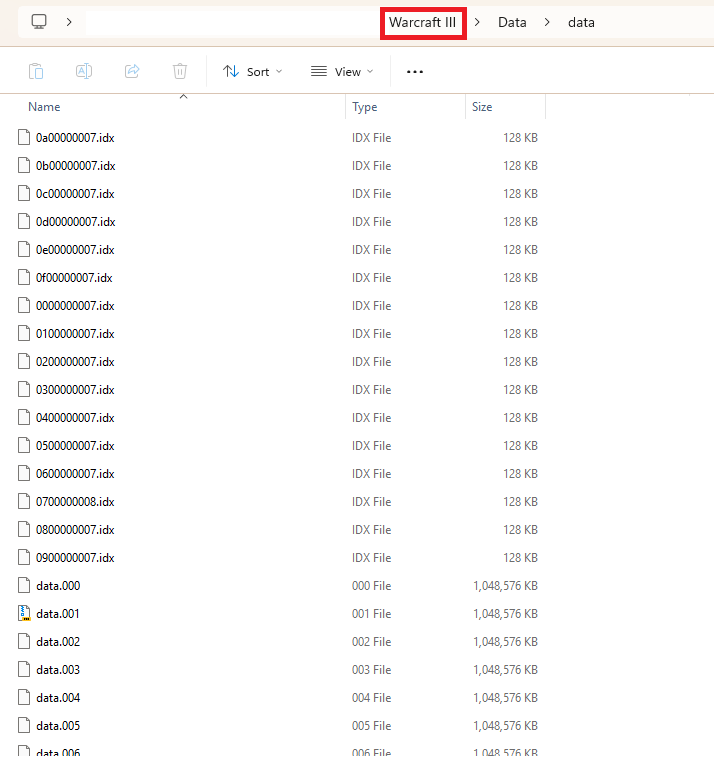Select file data.003
The width and height of the screenshot is (714, 769).
click(x=58, y=669)
